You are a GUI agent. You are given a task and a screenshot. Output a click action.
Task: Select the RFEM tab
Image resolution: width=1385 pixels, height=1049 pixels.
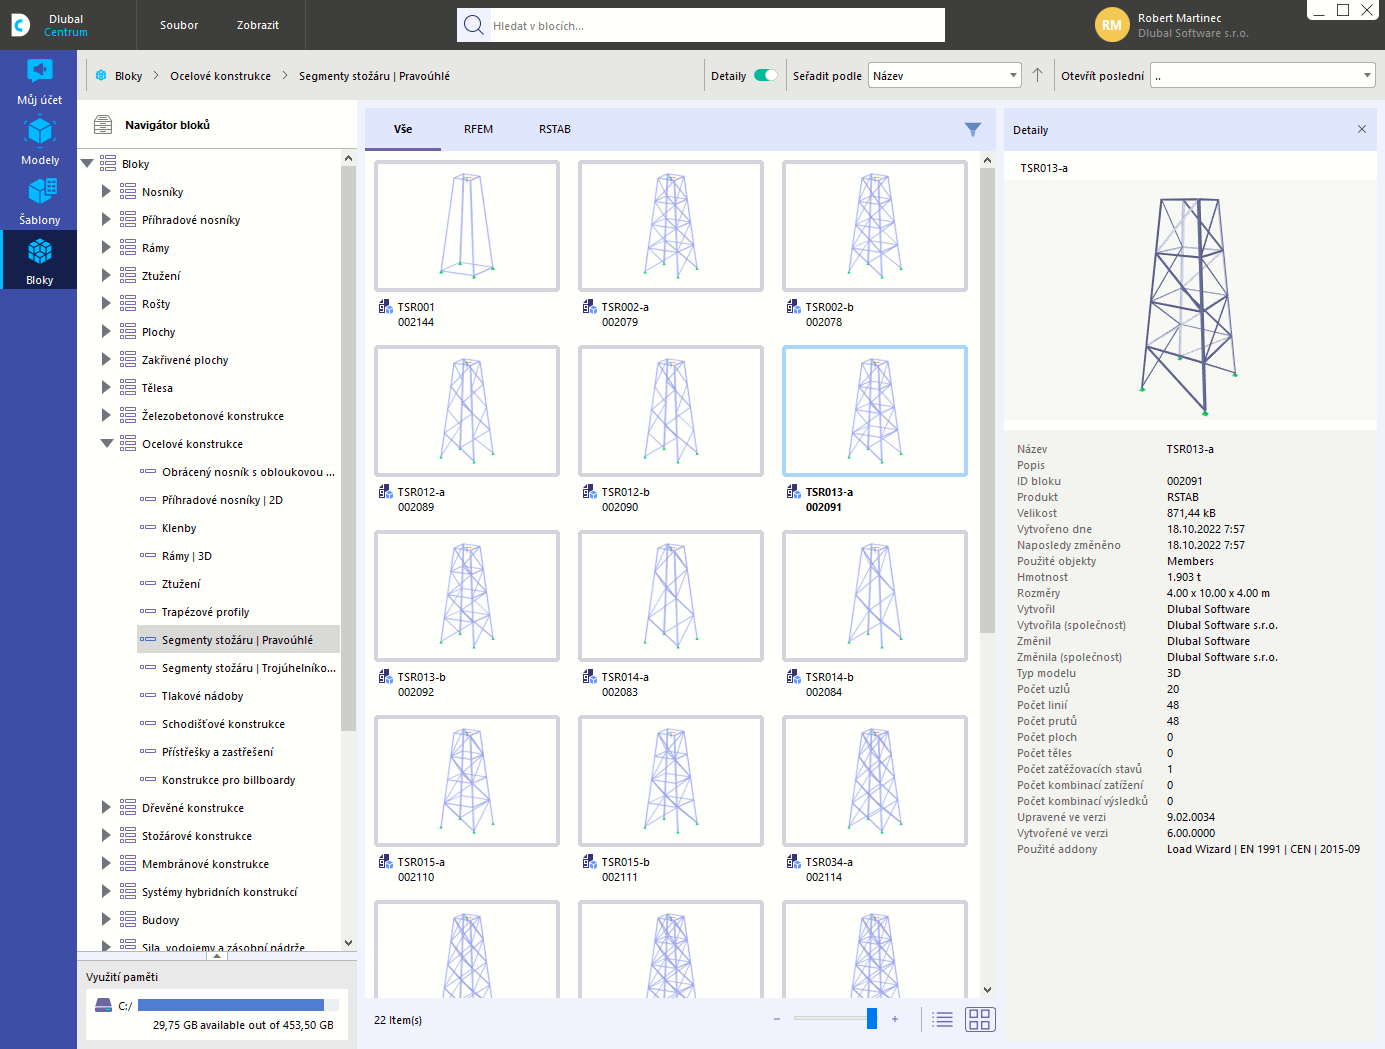[478, 129]
